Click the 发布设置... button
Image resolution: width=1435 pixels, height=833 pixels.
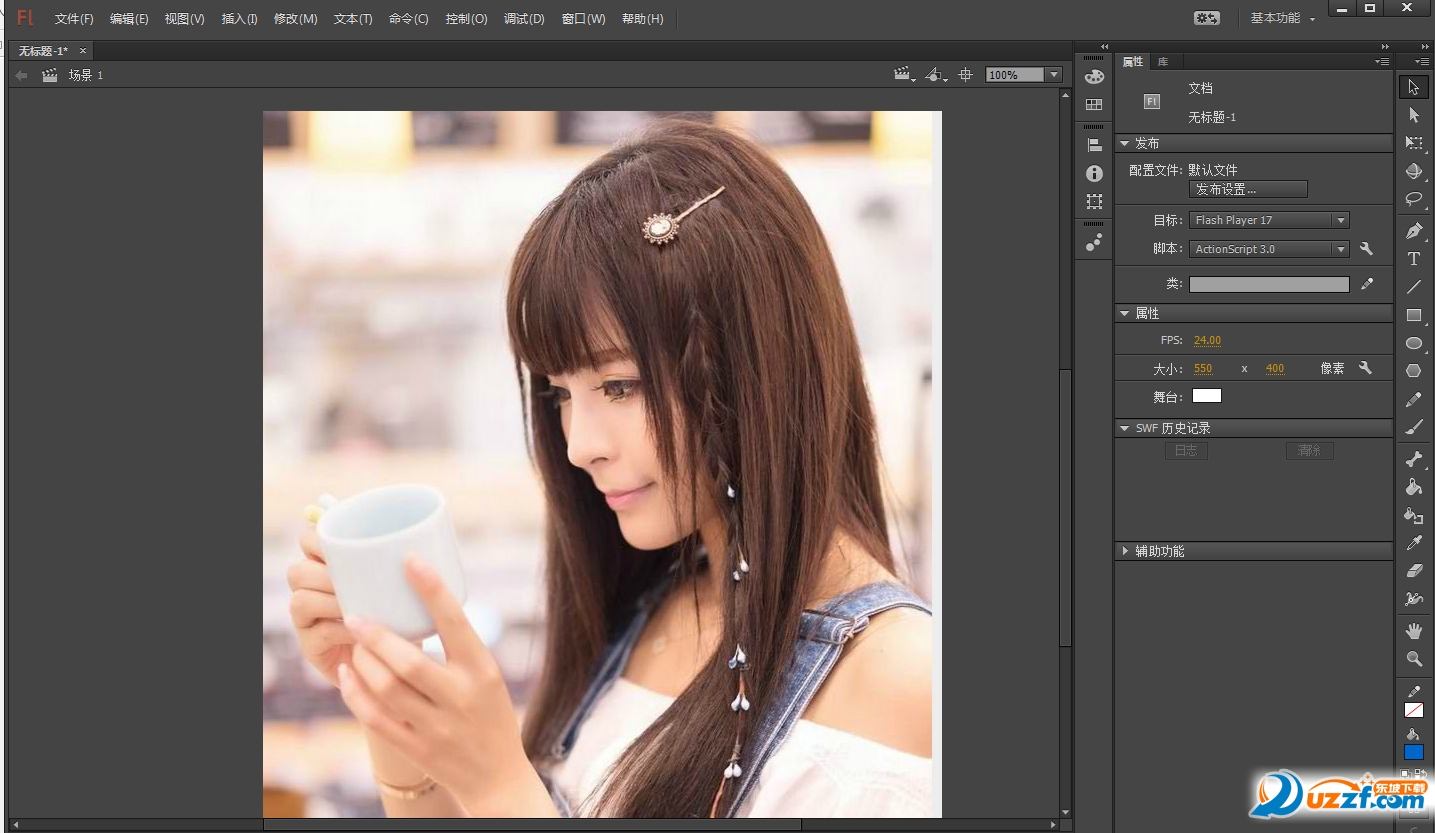pos(1247,189)
